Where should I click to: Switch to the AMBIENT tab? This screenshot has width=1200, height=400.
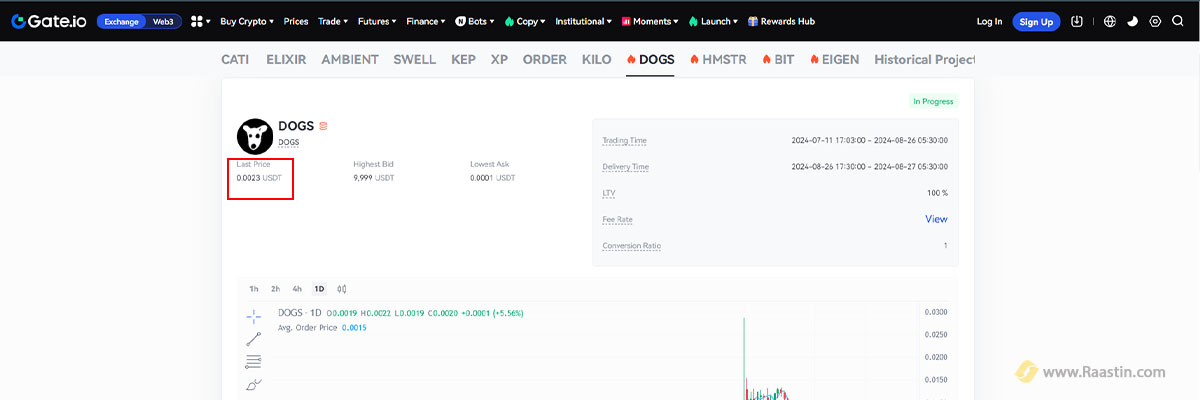pyautogui.click(x=350, y=59)
